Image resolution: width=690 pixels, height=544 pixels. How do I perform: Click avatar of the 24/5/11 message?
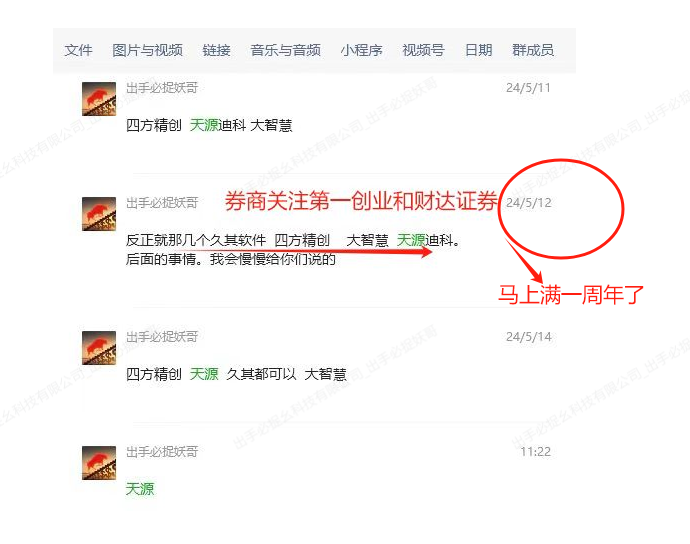(x=99, y=99)
